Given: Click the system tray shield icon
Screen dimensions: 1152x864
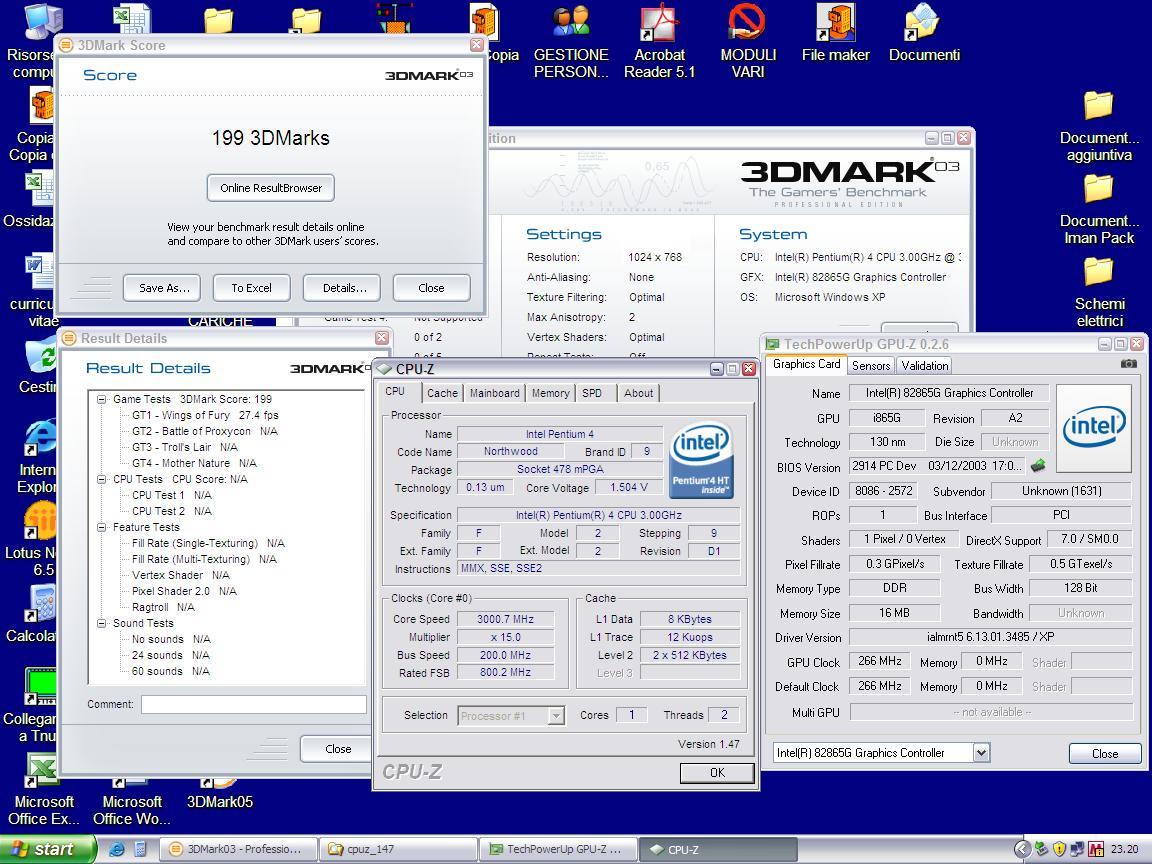Looking at the screenshot, I should (x=1059, y=849).
